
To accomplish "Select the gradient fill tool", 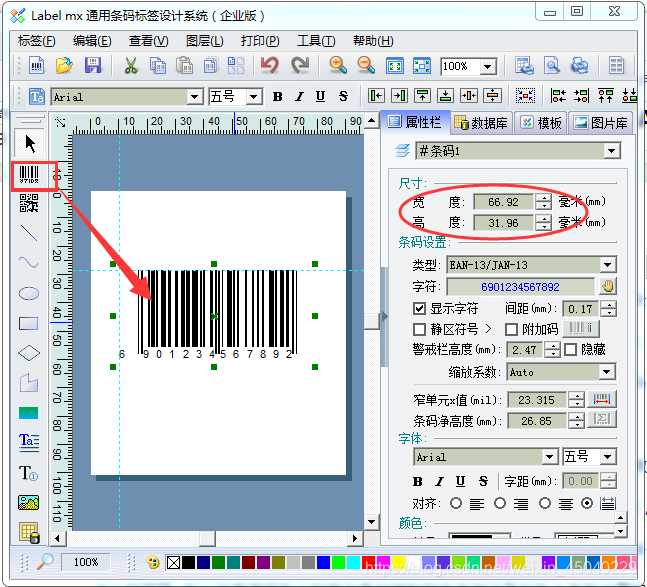I will [29, 413].
